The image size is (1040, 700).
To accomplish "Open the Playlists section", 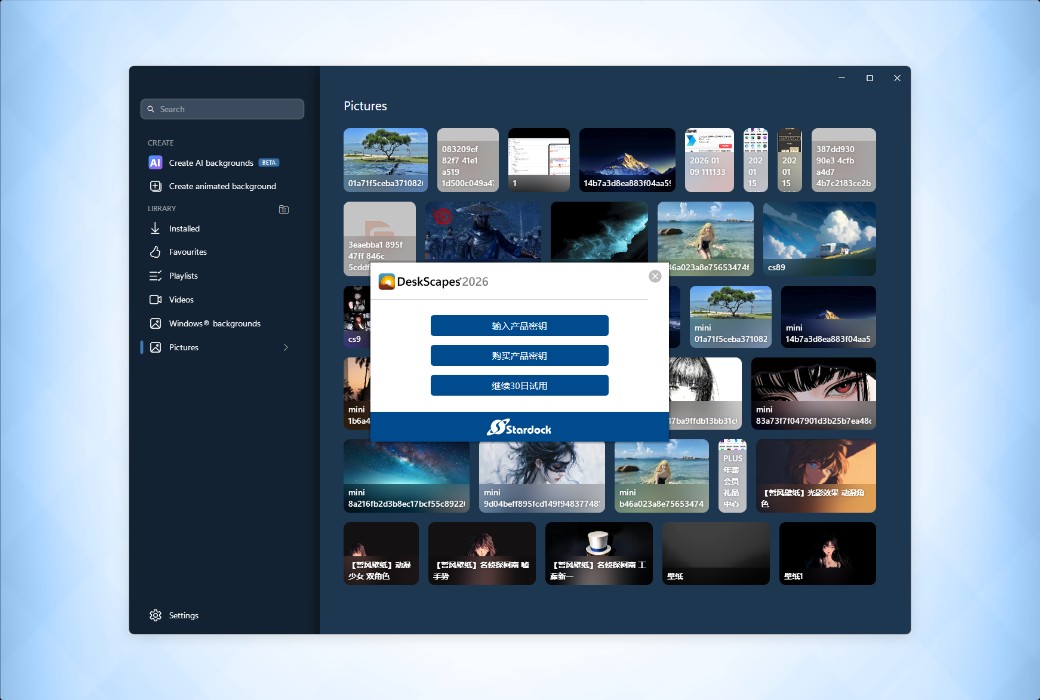I will [x=183, y=276].
